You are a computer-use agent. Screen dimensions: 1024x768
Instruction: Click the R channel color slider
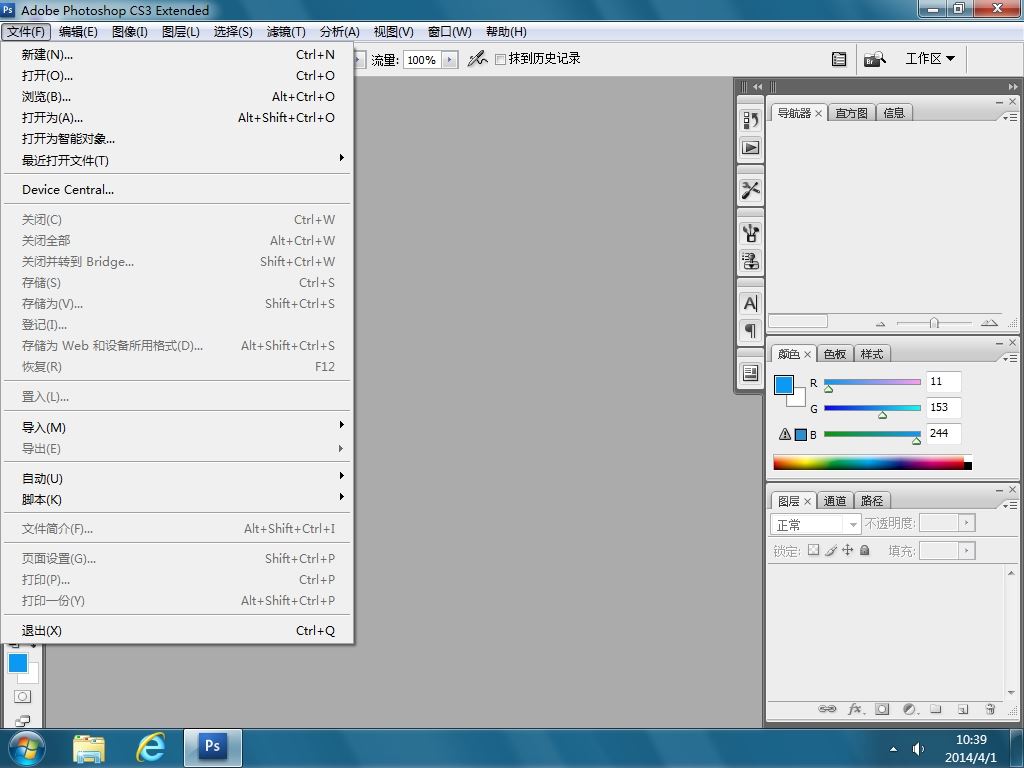872,382
